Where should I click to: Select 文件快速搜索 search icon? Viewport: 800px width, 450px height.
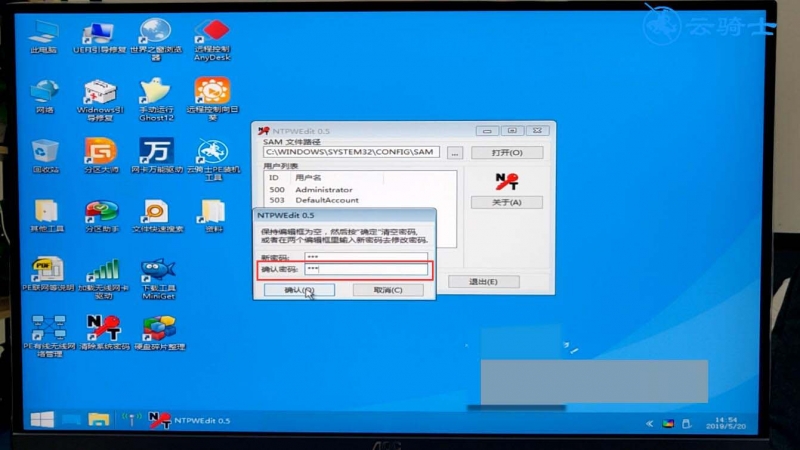[x=157, y=216]
